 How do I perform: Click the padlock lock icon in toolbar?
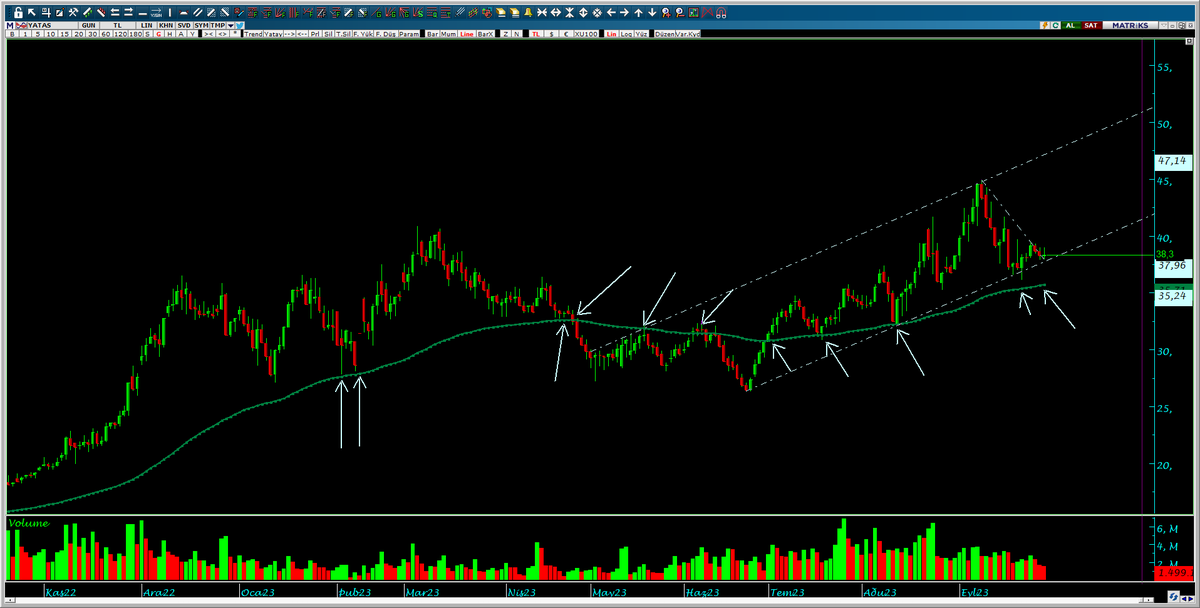click(18, 13)
